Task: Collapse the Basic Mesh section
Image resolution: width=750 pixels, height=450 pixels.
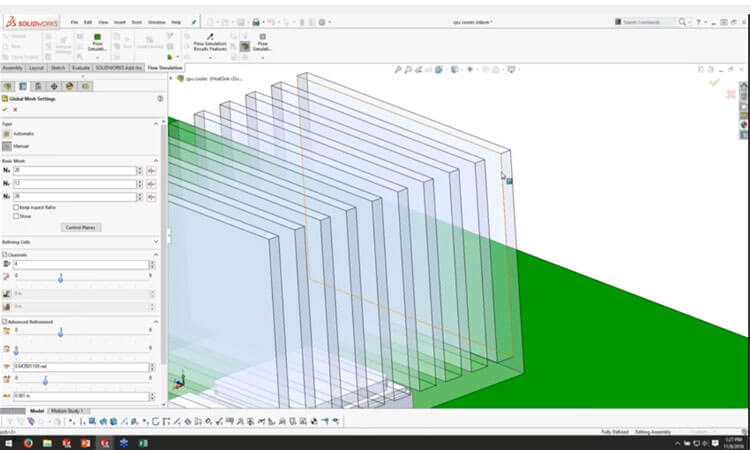Action: coord(157,159)
